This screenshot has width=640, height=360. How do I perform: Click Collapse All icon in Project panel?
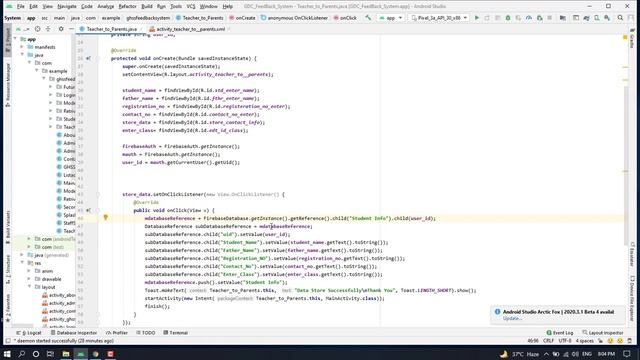(48, 29)
